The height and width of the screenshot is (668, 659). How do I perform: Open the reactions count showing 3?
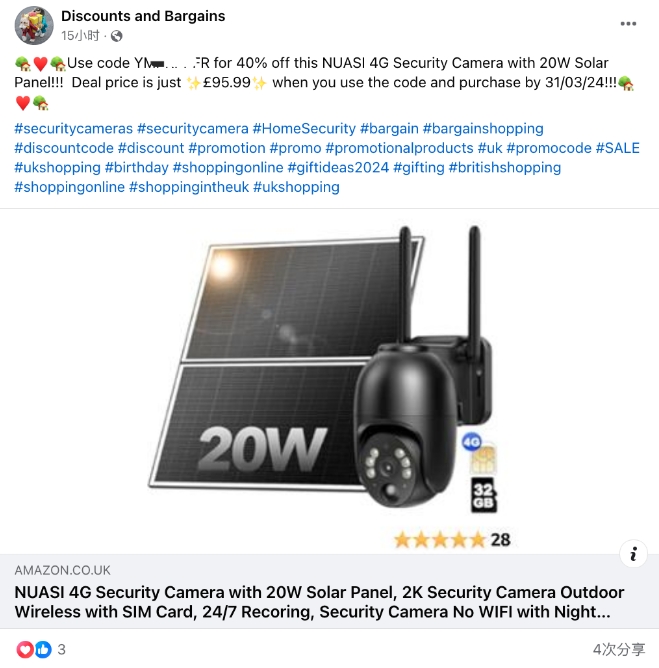(x=62, y=650)
